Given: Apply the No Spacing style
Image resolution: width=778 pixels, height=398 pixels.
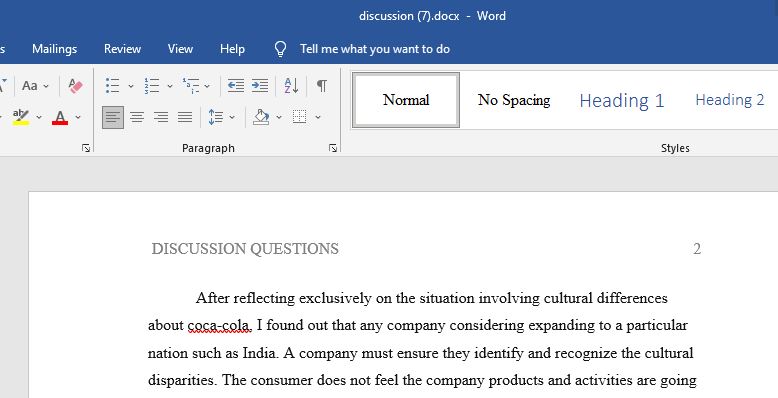Looking at the screenshot, I should 514,100.
